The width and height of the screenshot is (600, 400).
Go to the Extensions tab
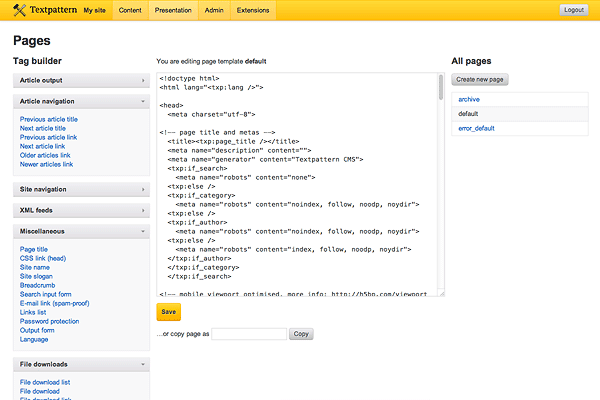coord(252,10)
